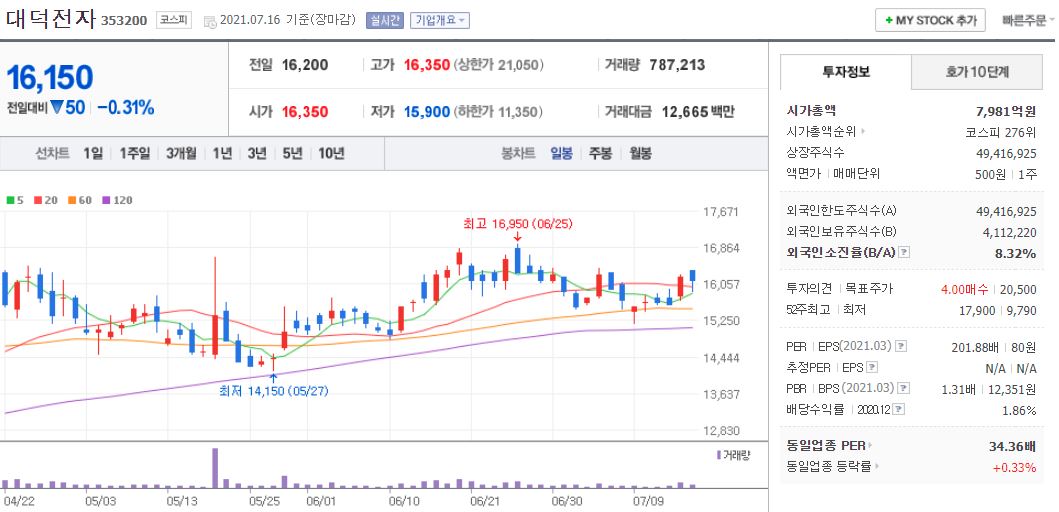1059x512 pixels.
Task: Switch to the 호가10단계 tab
Action: click(977, 72)
